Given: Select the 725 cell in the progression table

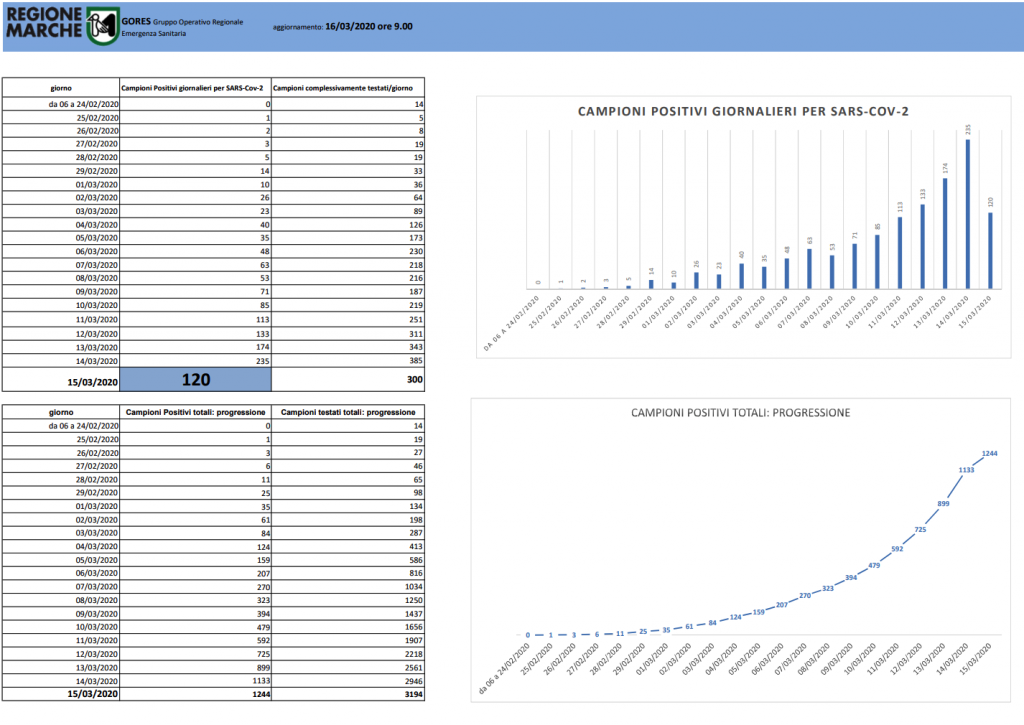Looking at the screenshot, I should click(195, 654).
